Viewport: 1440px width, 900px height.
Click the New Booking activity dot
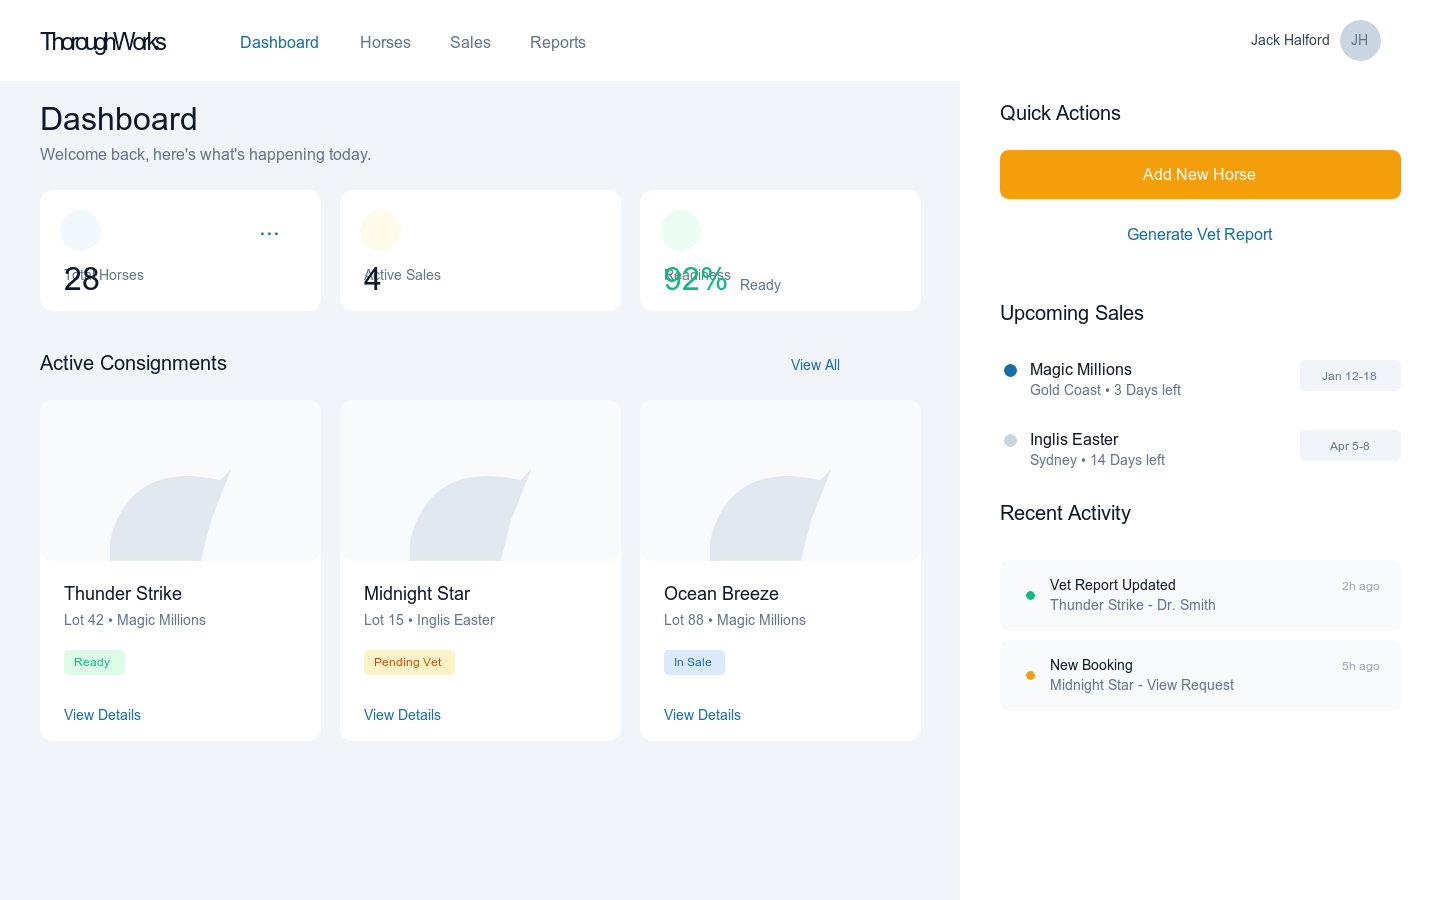click(1030, 675)
